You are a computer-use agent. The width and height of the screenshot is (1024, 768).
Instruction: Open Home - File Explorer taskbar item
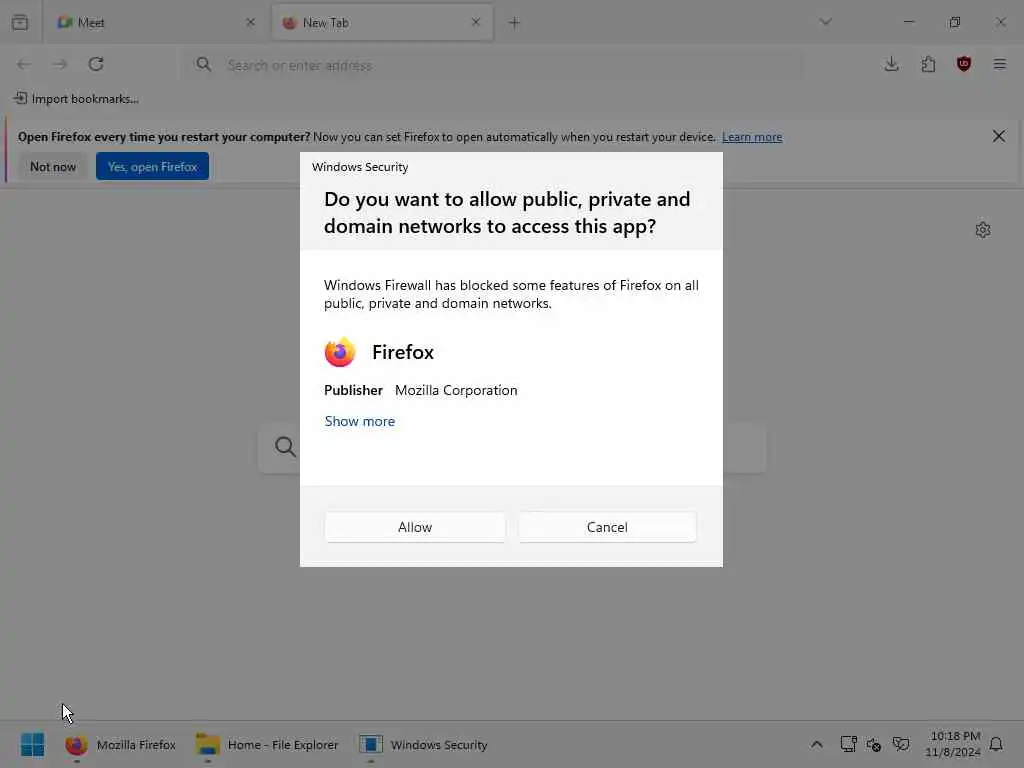[267, 744]
